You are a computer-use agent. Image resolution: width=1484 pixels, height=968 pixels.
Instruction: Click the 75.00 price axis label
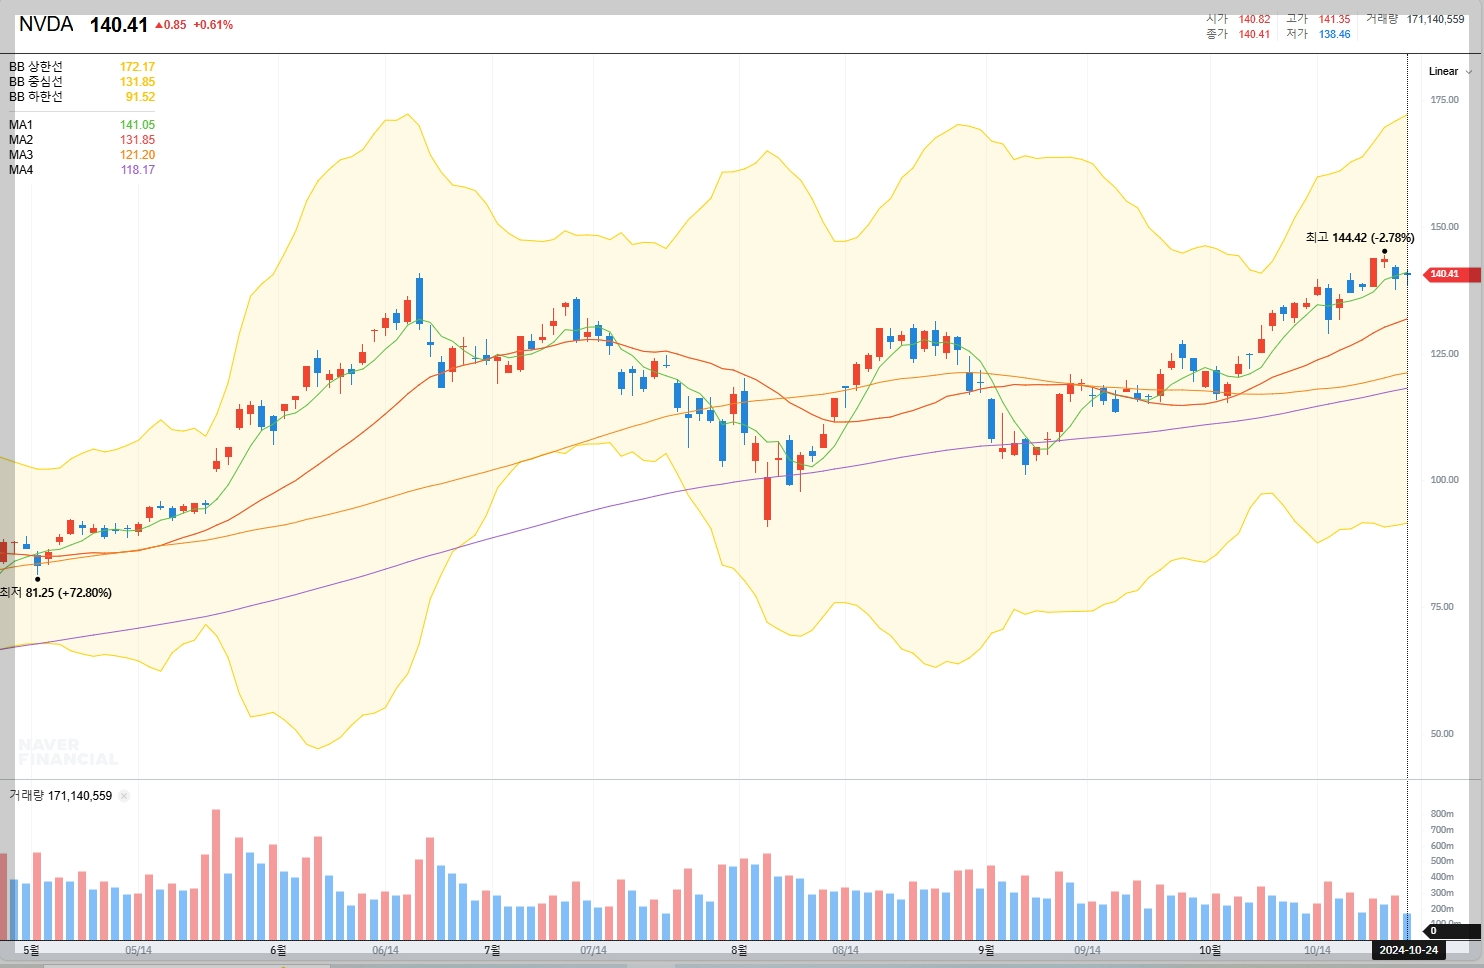click(x=1444, y=607)
